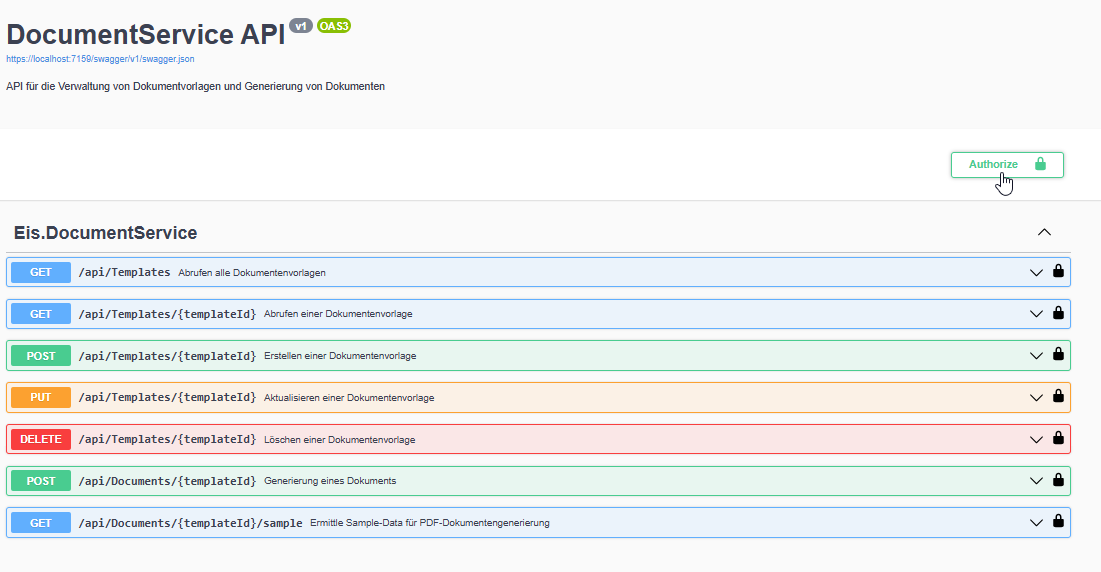The height and width of the screenshot is (572, 1101).
Task: Expand Löschen einer Dokumentenvorlage chevron
Action: pyautogui.click(x=1036, y=439)
